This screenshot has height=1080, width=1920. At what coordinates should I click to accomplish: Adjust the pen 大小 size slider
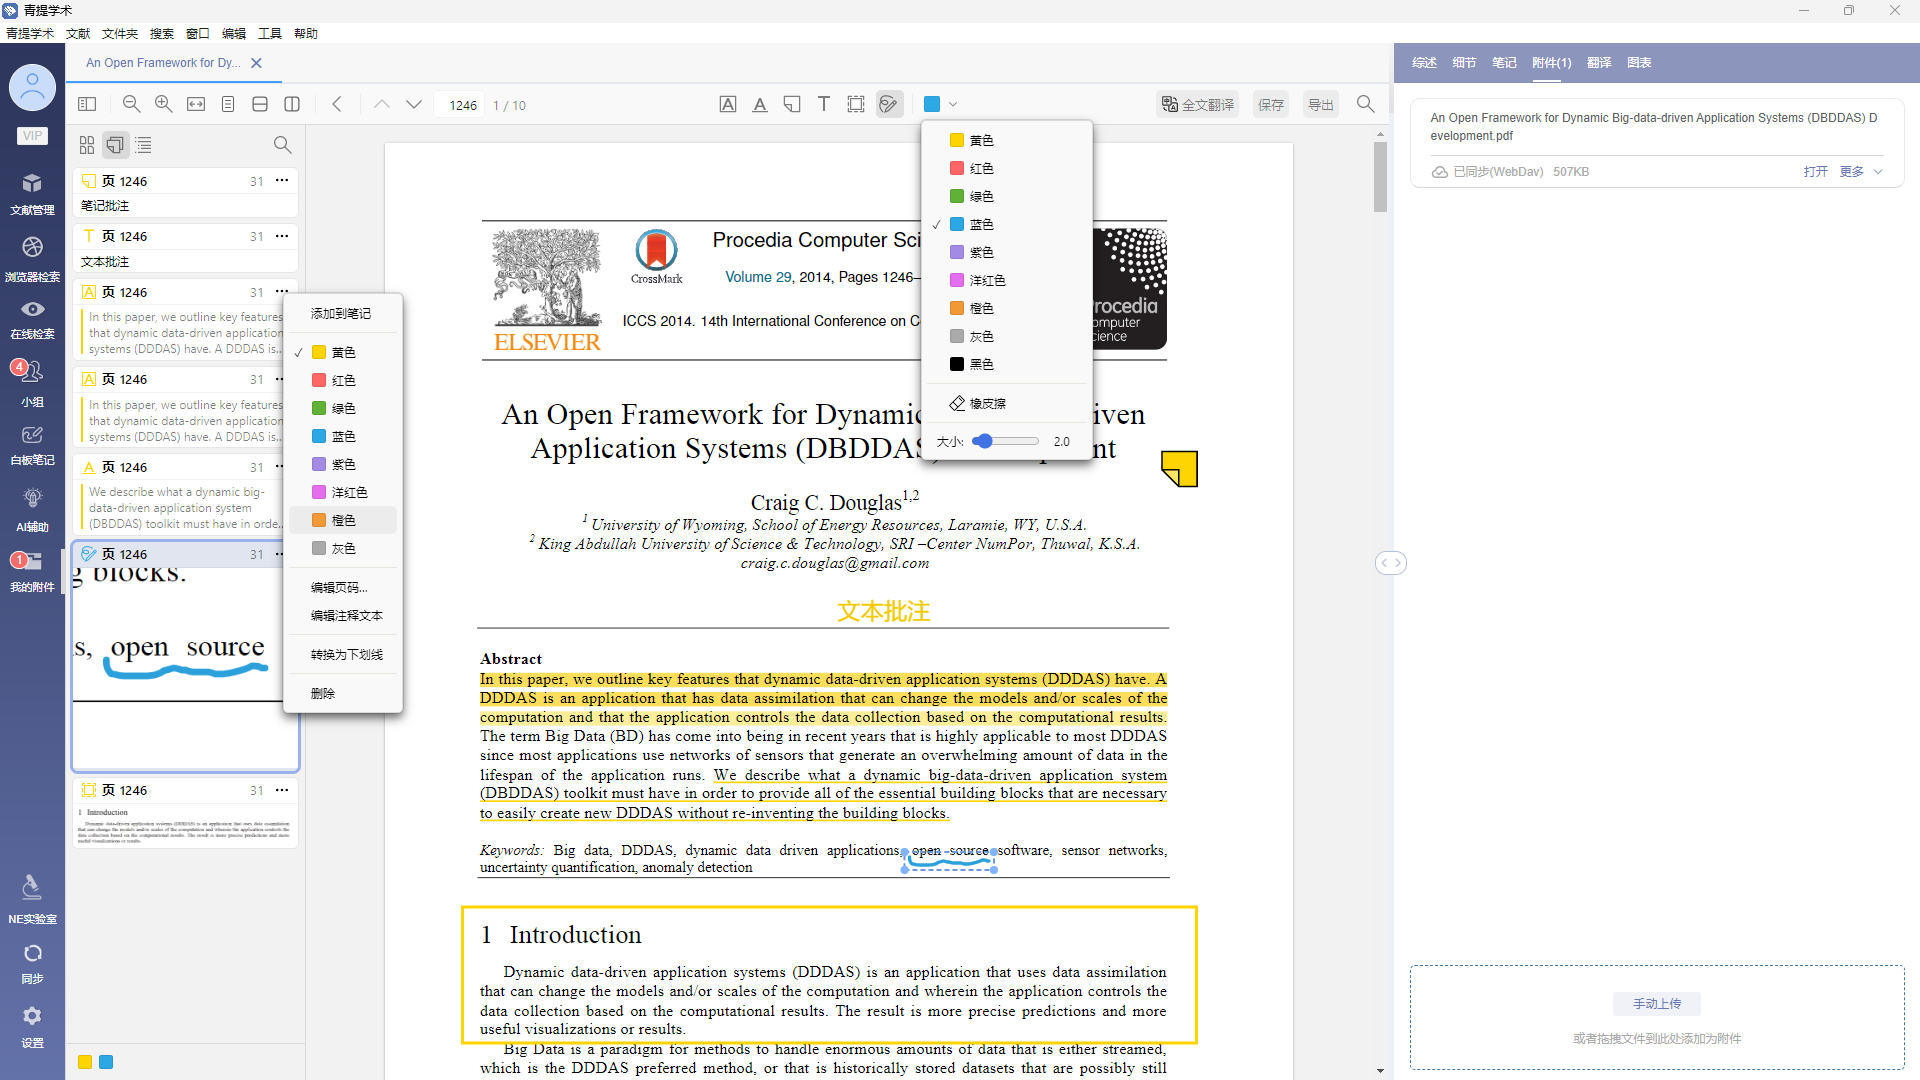tap(984, 441)
